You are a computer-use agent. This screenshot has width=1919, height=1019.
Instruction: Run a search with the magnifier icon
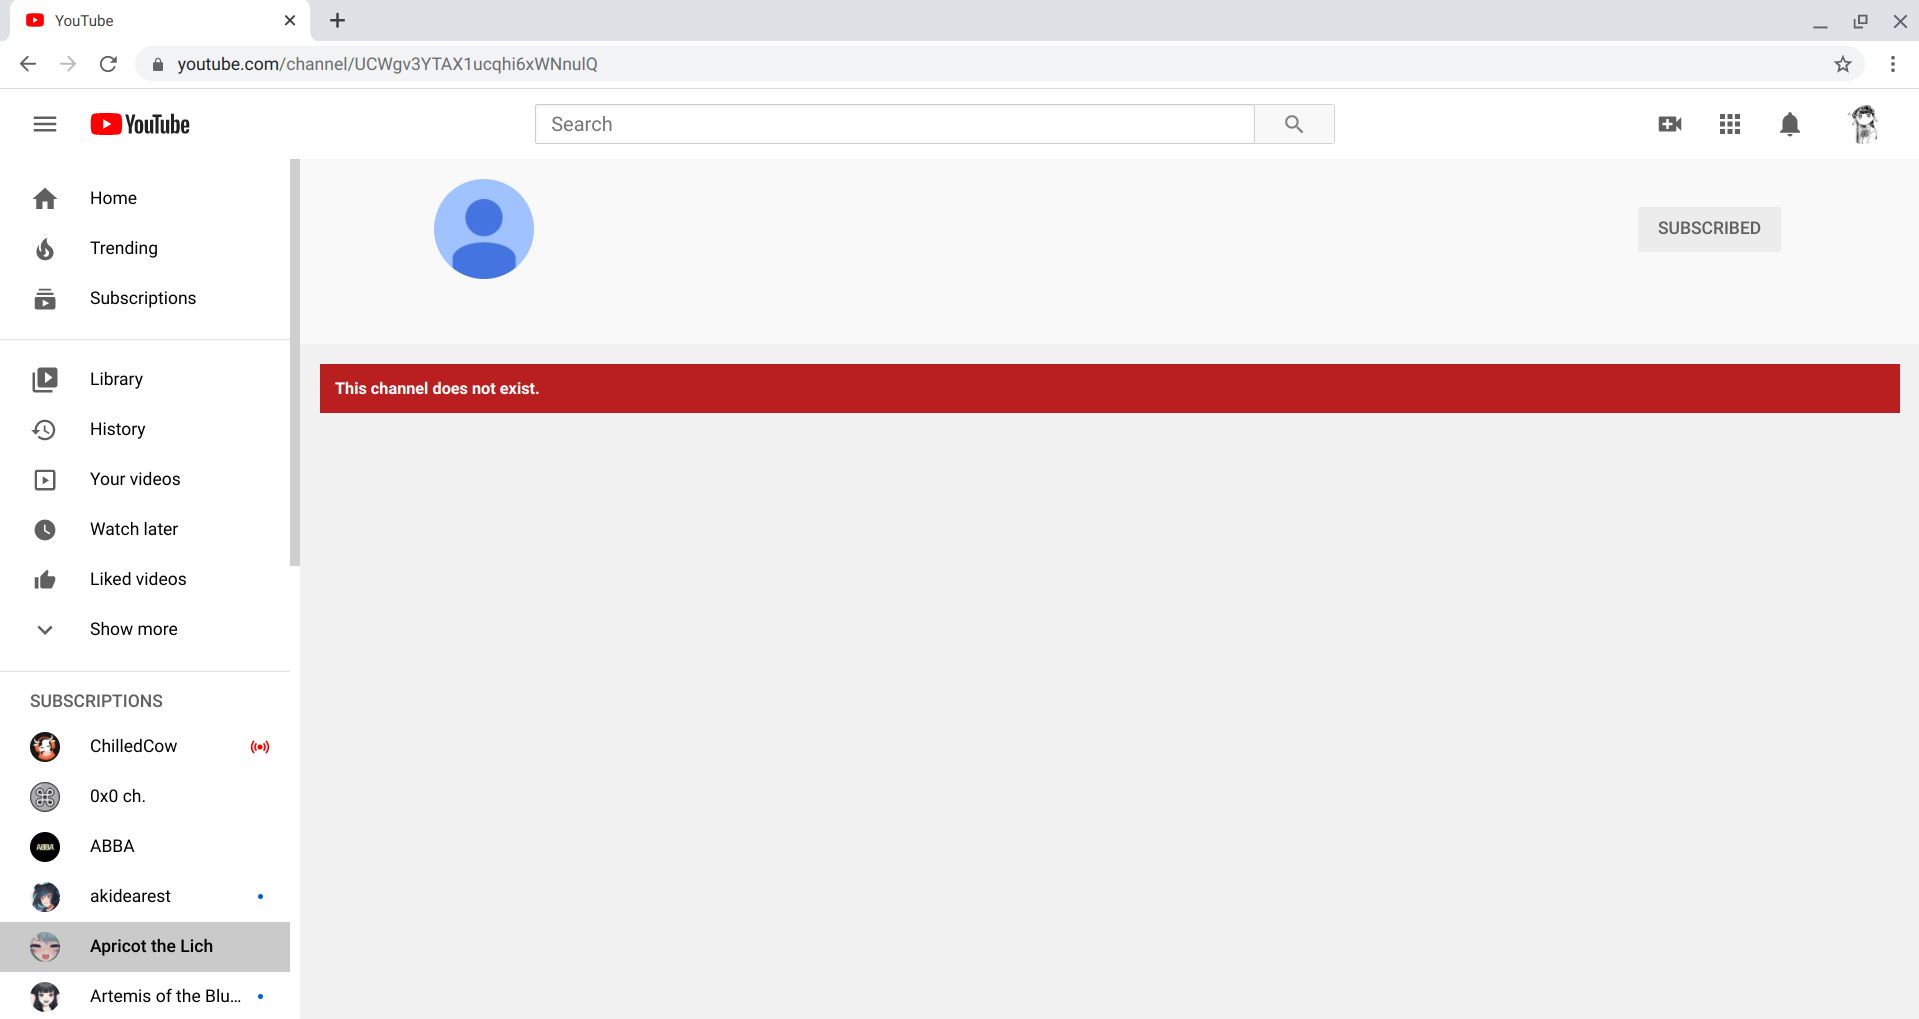point(1293,123)
